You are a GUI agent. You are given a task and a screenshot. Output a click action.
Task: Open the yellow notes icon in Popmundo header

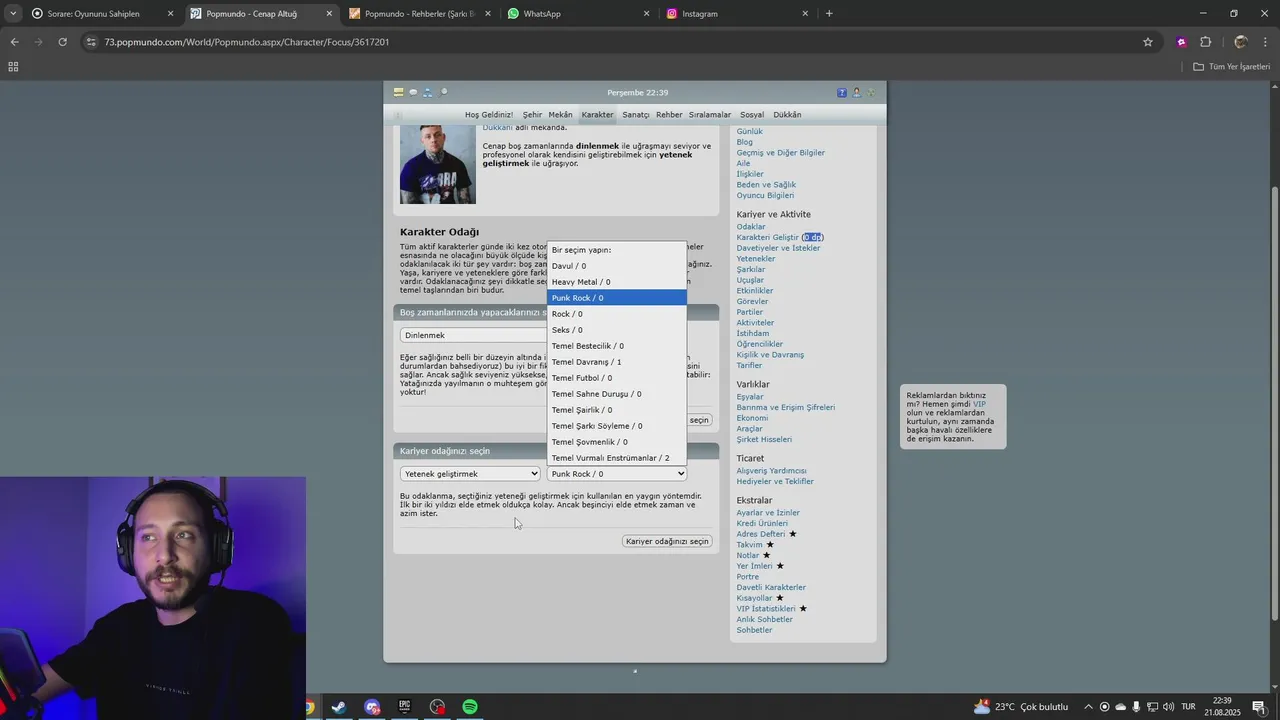pos(398,92)
